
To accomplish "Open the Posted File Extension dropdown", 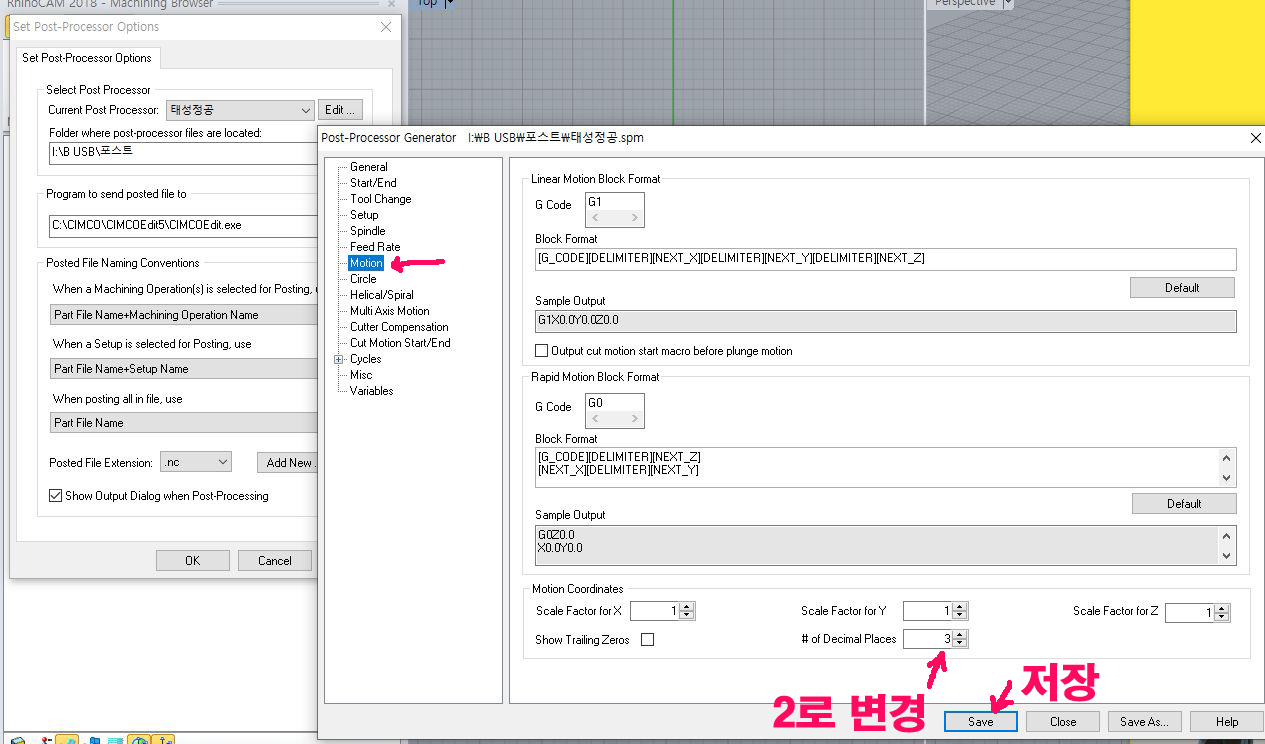I will (222, 462).
